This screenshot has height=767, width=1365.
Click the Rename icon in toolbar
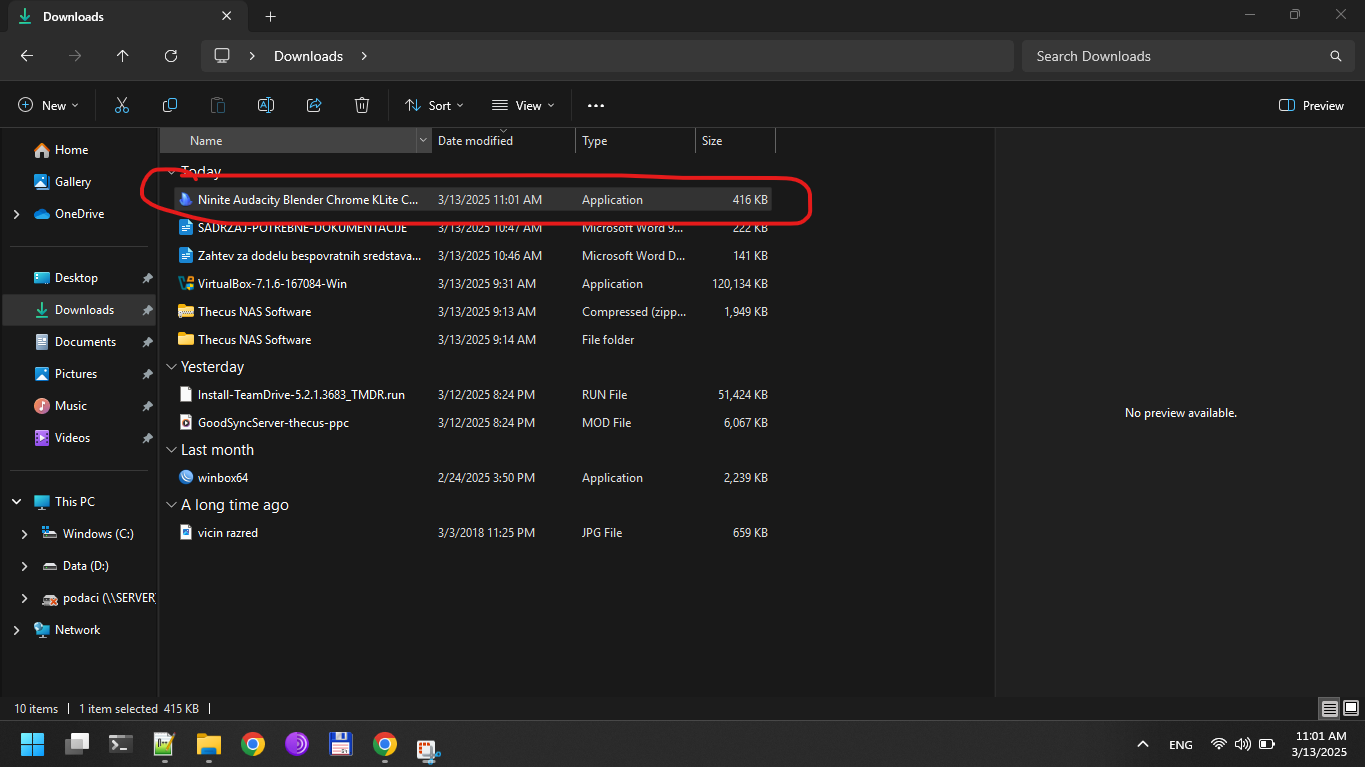tap(266, 105)
